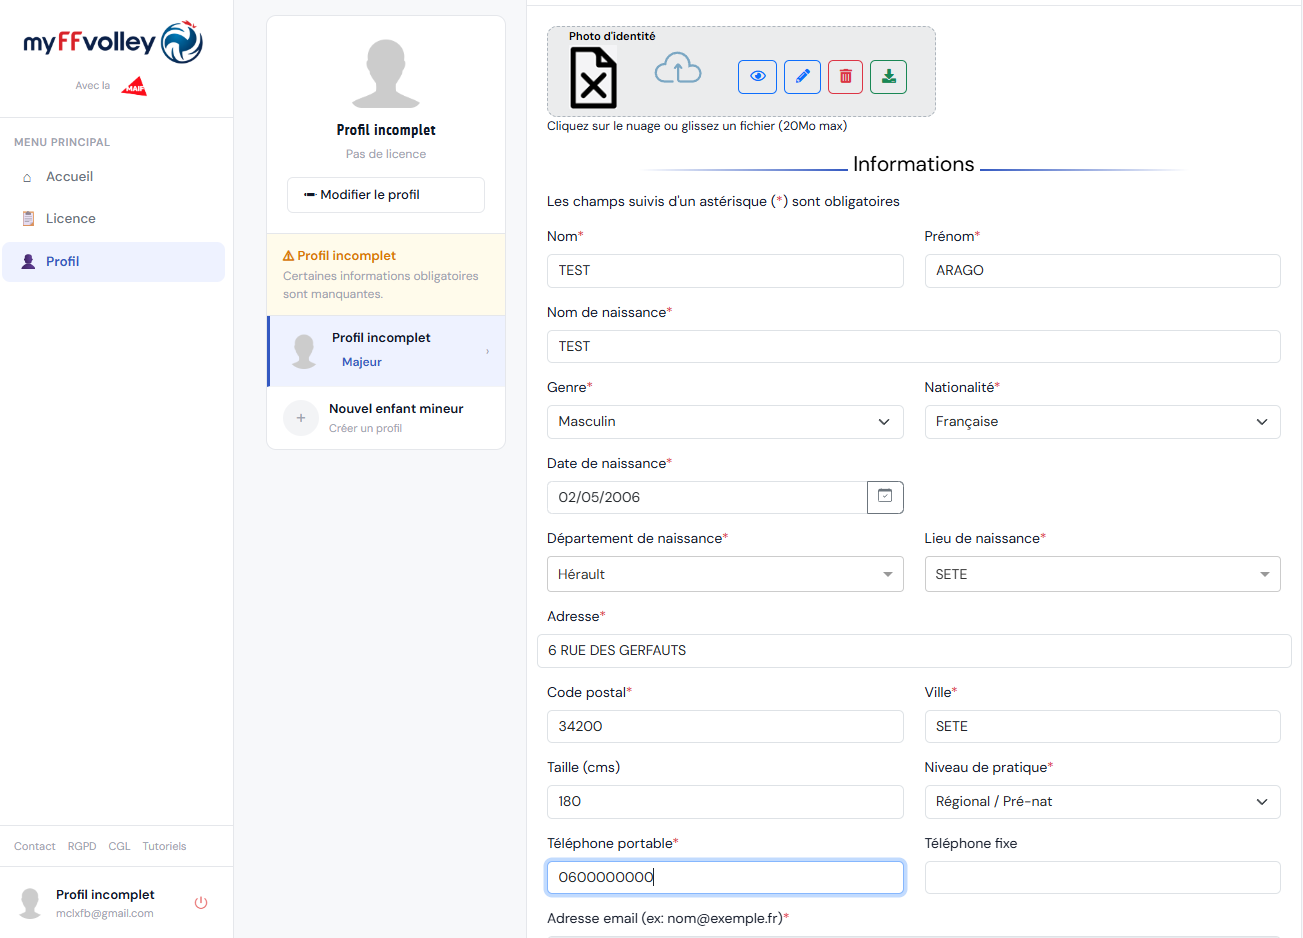Image resolution: width=1303 pixels, height=938 pixels.
Task: Select the Profil incomplet Majeur entry
Action: click(386, 351)
